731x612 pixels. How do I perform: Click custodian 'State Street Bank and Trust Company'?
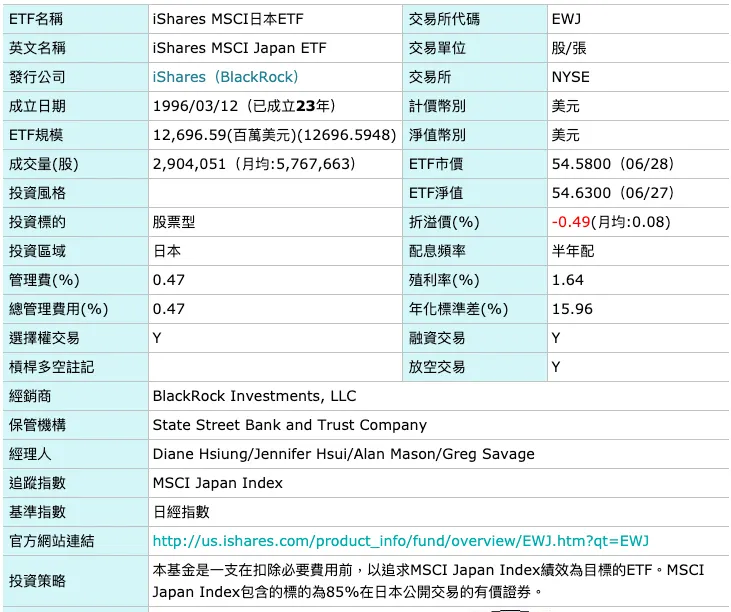click(x=290, y=425)
